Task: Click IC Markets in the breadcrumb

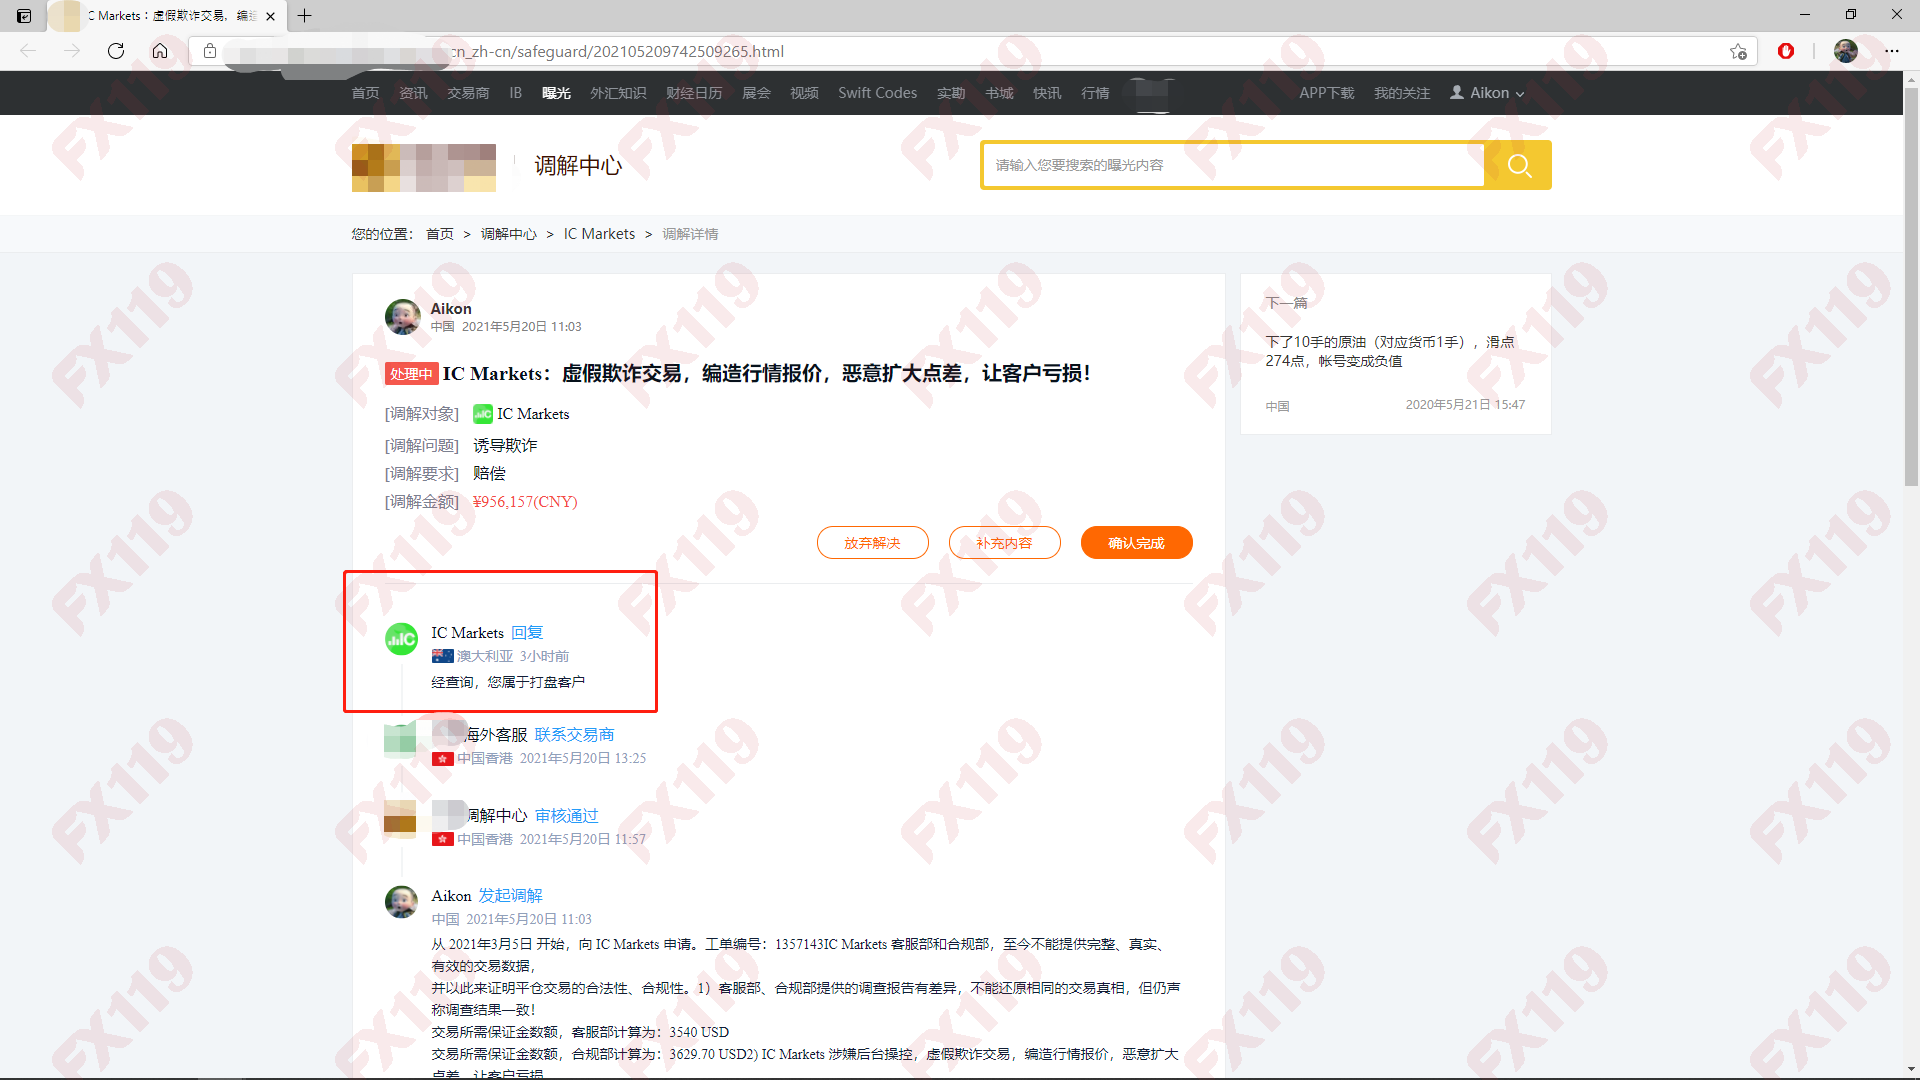Action: 599,234
